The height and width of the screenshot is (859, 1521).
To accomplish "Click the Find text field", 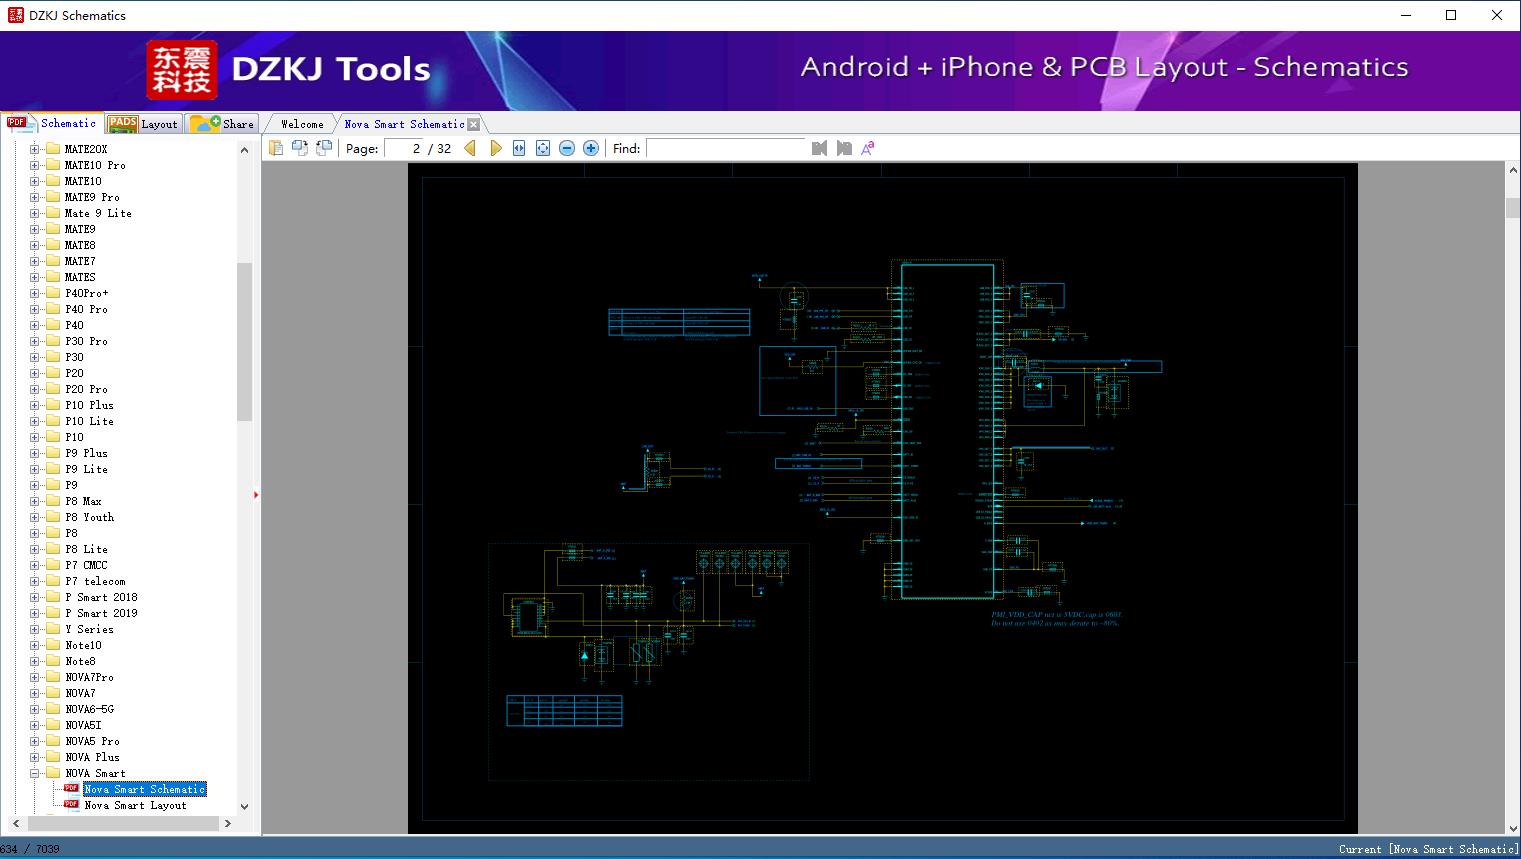I will (x=725, y=148).
